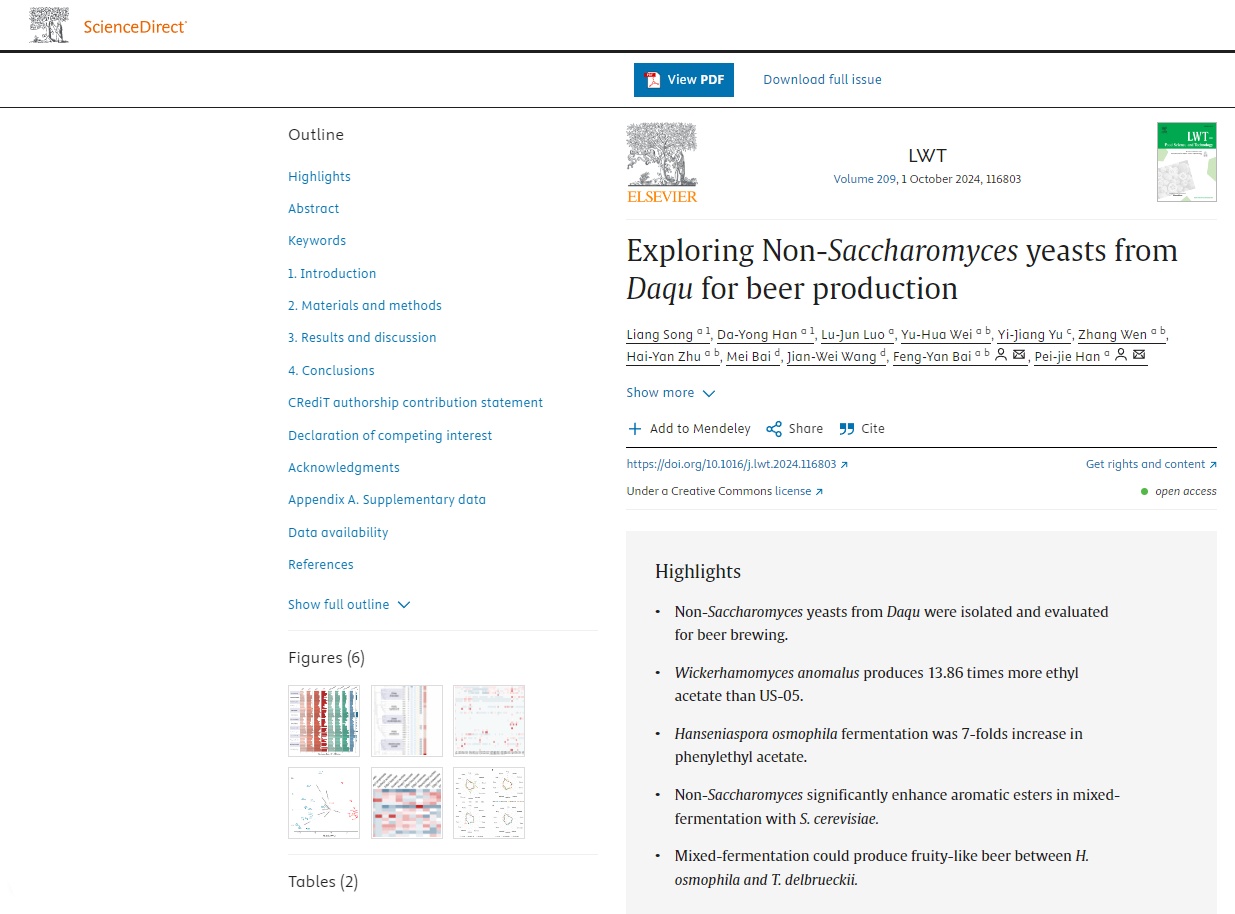This screenshot has height=914, width=1235.
Task: Click the person icon next to Pei-jie Han
Action: tap(1121, 356)
